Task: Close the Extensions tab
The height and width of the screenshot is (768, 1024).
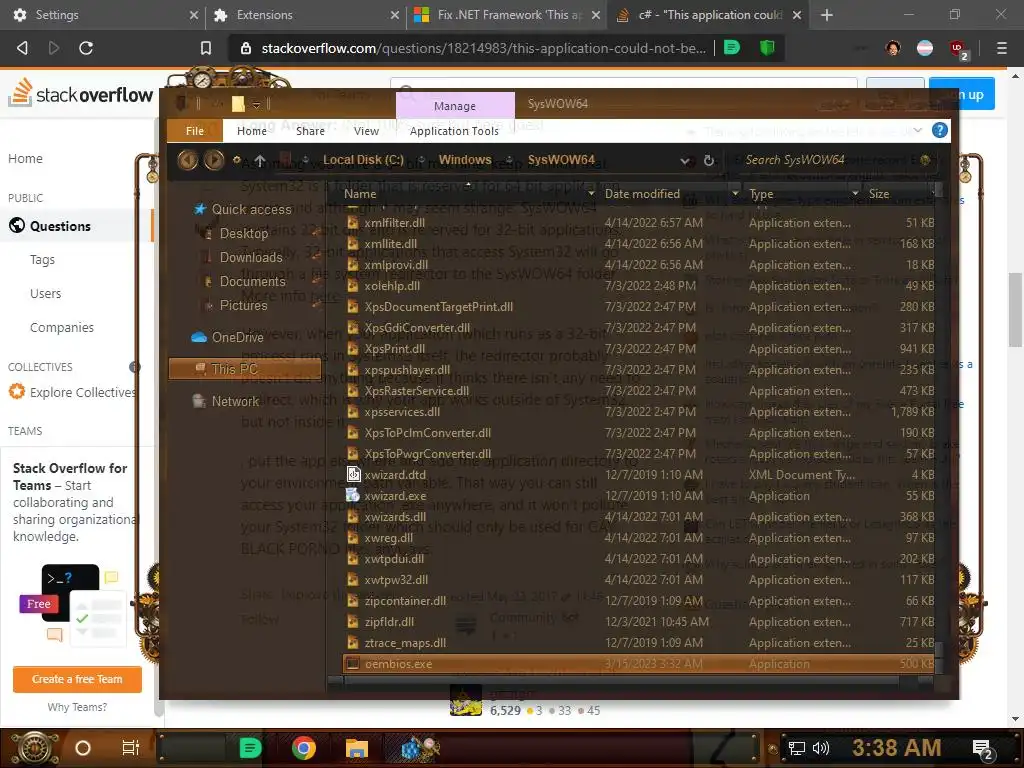Action: click(x=394, y=14)
